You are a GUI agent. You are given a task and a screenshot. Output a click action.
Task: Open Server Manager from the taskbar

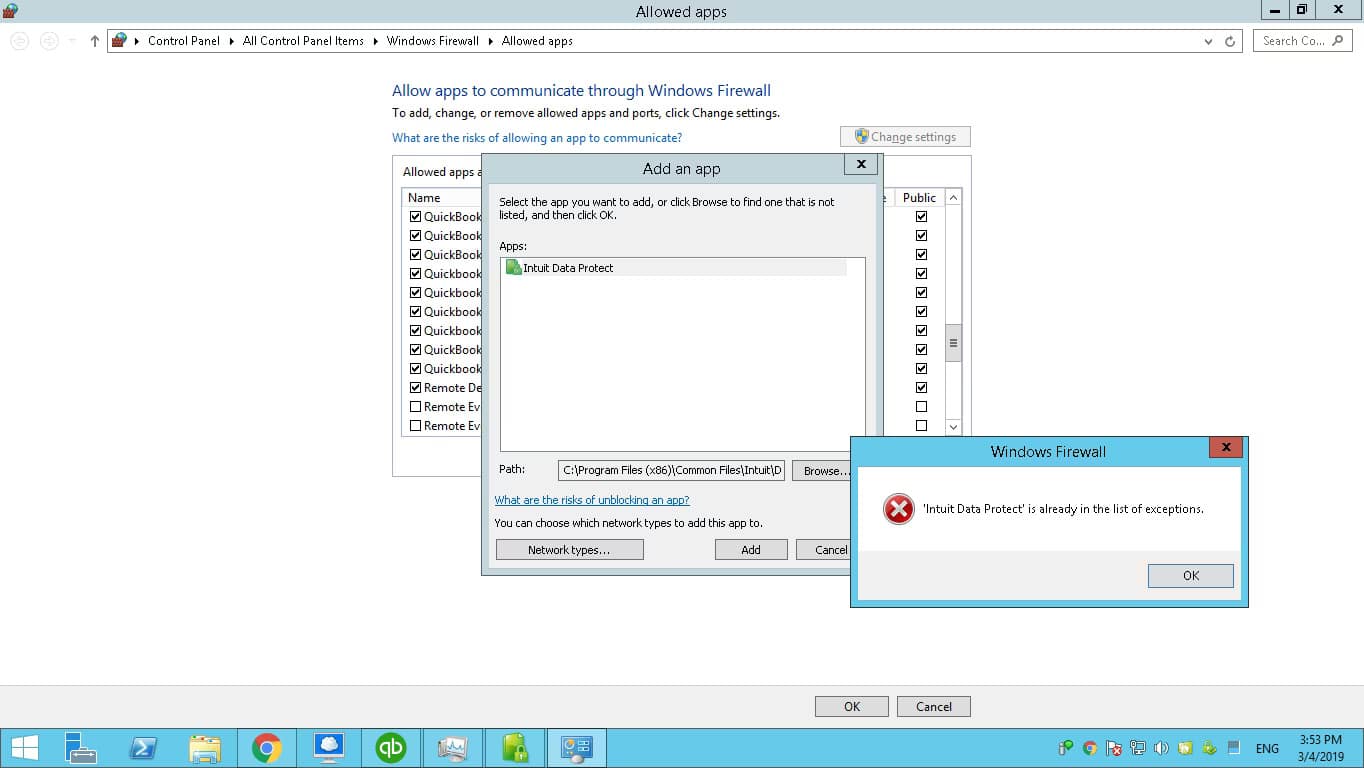[x=81, y=748]
